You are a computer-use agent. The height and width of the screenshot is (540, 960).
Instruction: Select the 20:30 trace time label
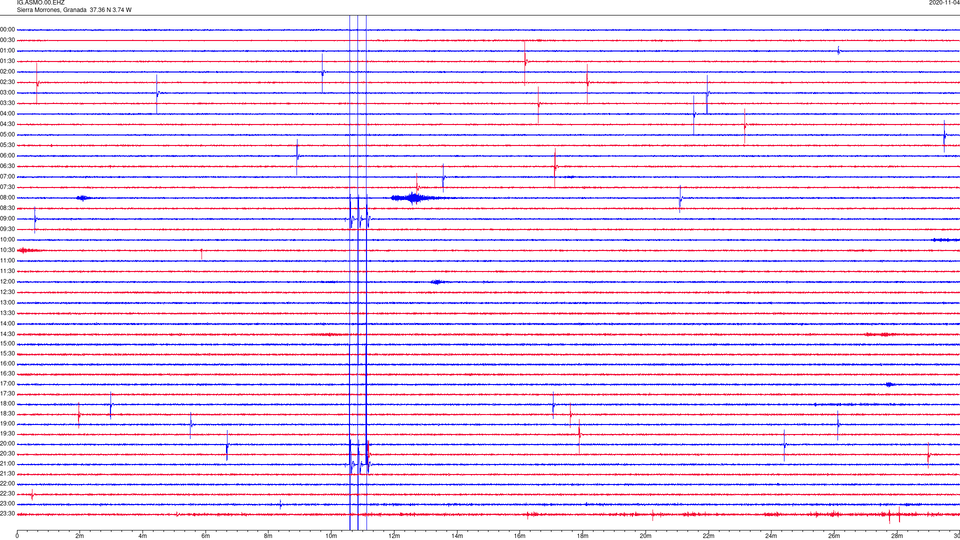pos(7,454)
